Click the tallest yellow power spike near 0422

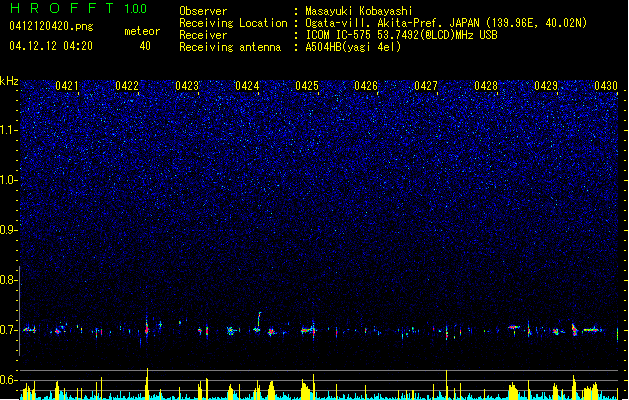(x=147, y=383)
